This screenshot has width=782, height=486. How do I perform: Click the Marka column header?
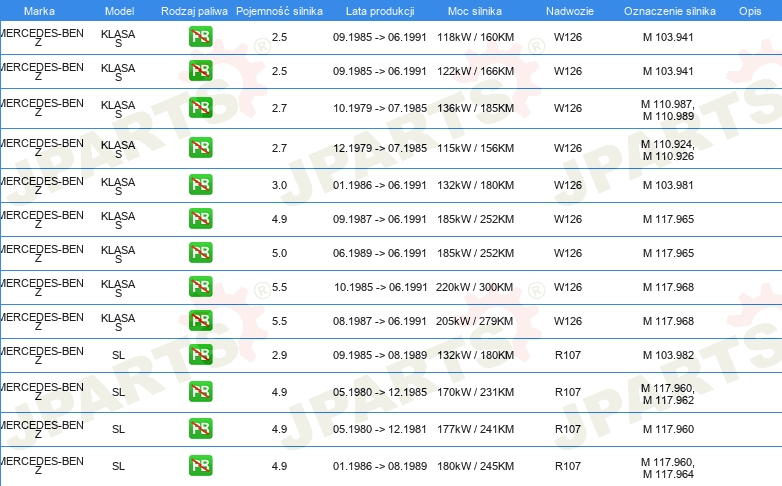39,11
